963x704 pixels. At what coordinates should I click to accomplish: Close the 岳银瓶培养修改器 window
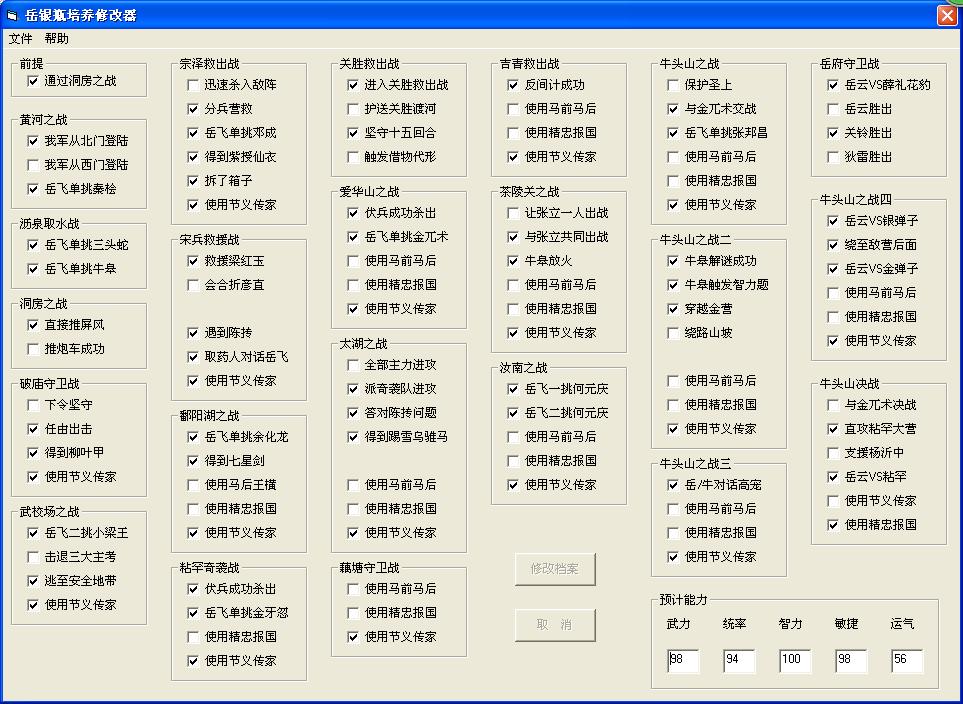pos(946,15)
